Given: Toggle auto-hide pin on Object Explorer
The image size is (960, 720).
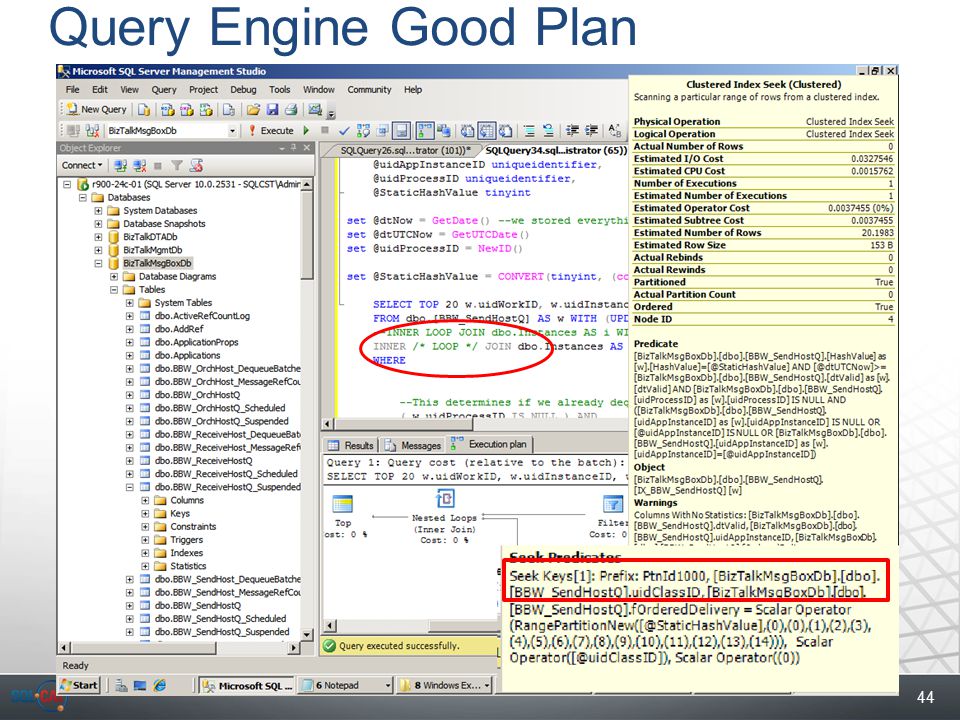Looking at the screenshot, I should 294,148.
